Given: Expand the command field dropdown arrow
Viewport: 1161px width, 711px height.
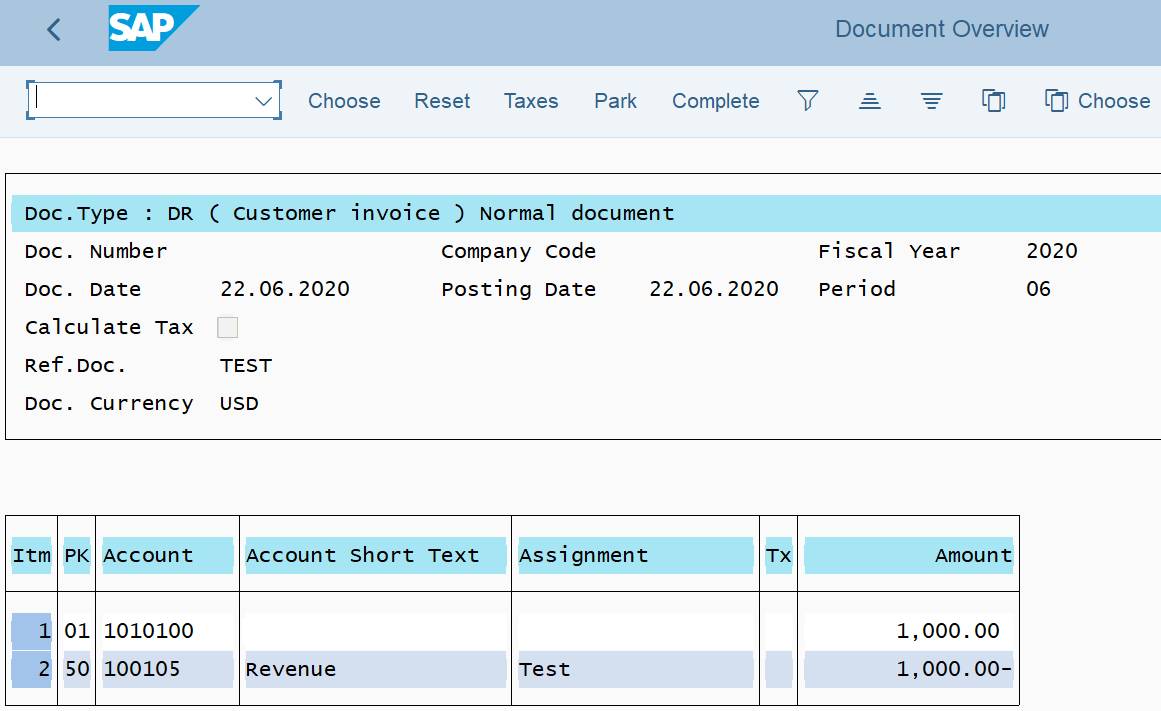Looking at the screenshot, I should [263, 101].
